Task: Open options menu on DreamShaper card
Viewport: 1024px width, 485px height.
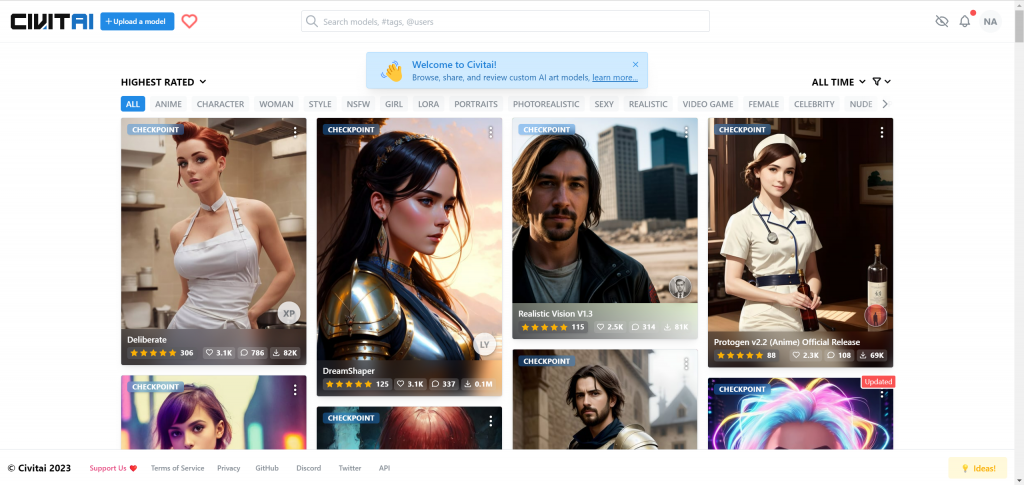Action: [x=491, y=132]
